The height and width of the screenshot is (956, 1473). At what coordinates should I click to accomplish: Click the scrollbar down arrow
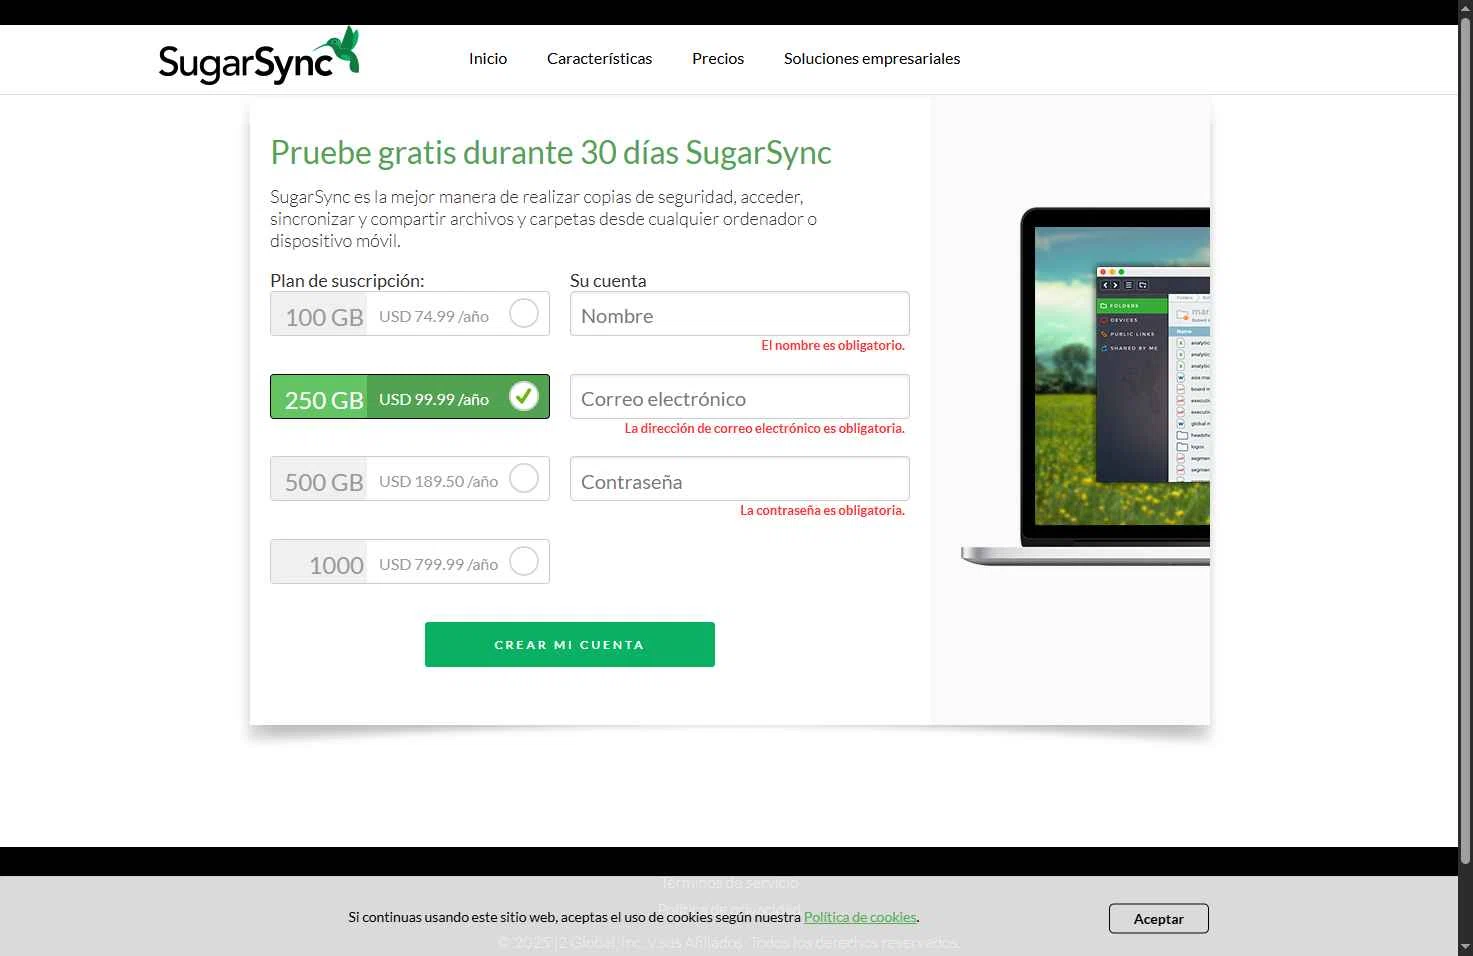(1466, 947)
